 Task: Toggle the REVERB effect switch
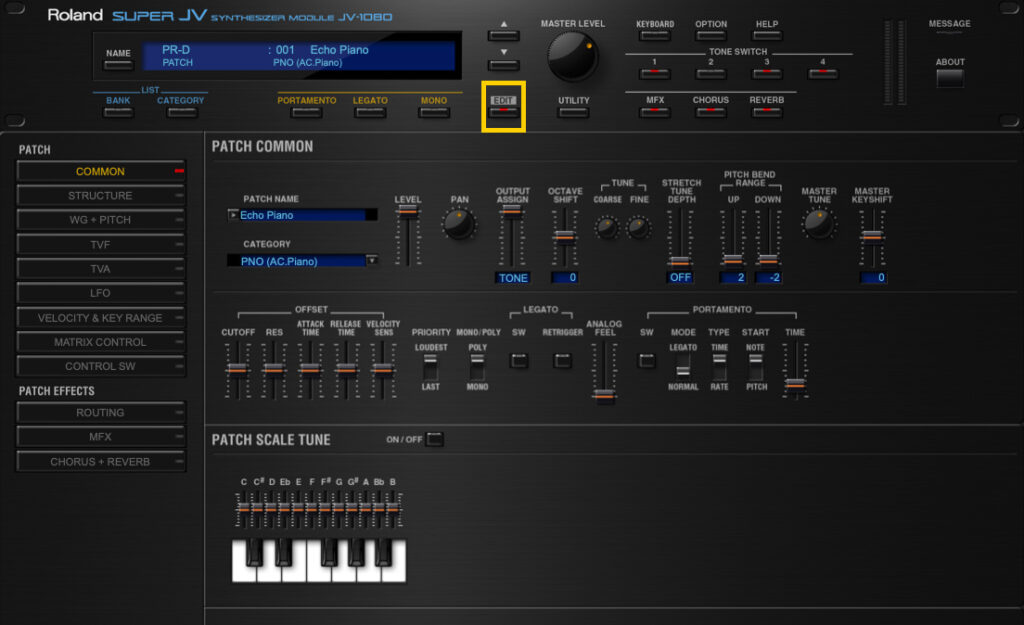coord(767,112)
